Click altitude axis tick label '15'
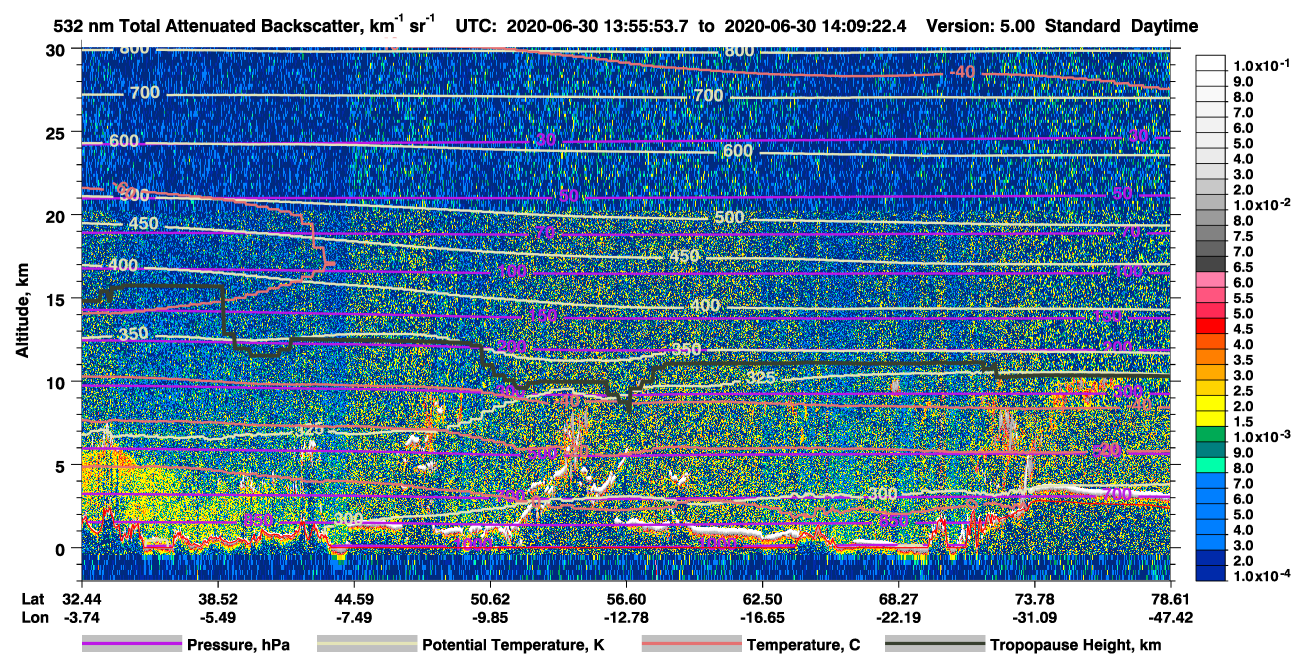Screen dimensions: 1300x667 pyautogui.click(x=58, y=298)
